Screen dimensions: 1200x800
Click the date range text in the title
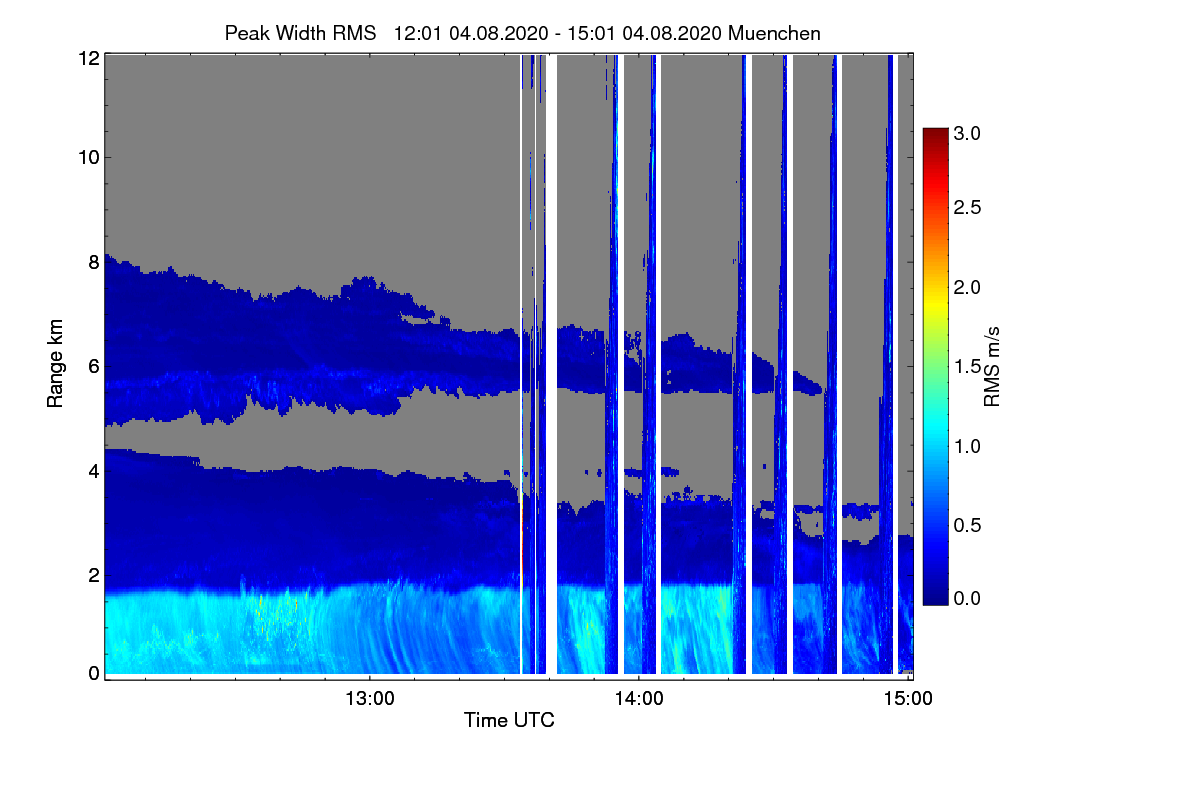(x=559, y=33)
